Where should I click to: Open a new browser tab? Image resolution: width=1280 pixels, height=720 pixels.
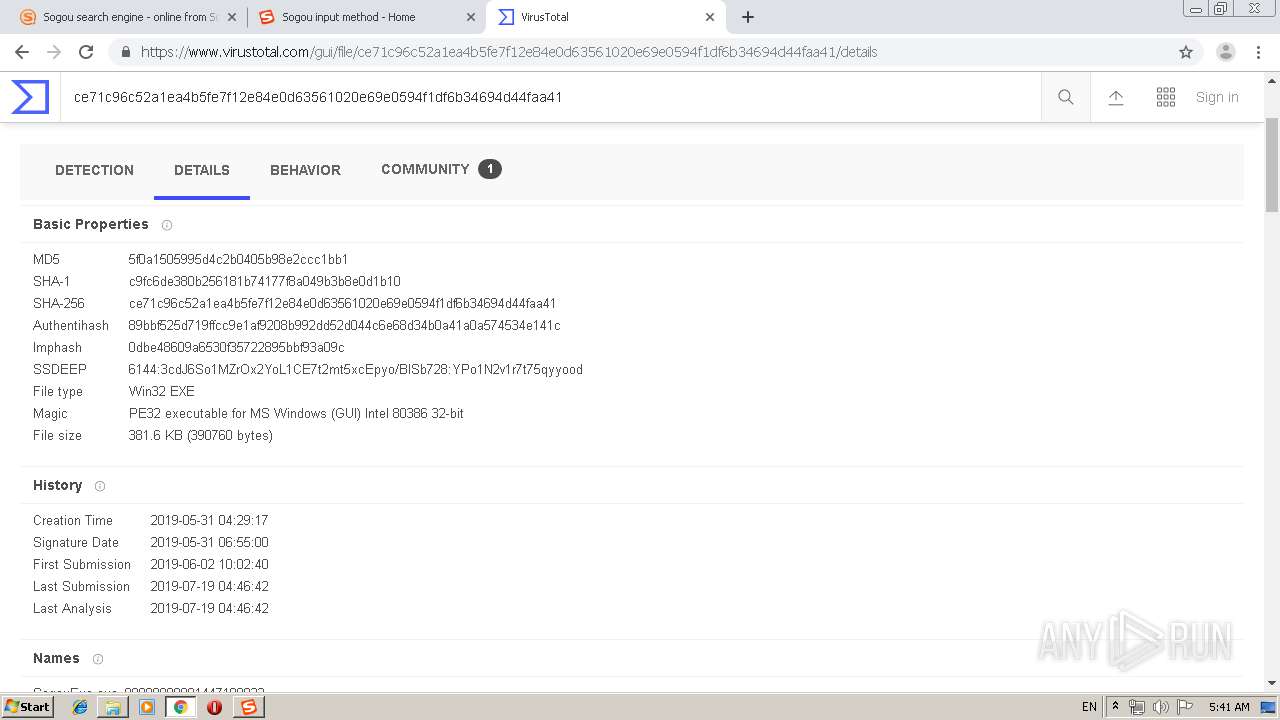click(x=748, y=17)
